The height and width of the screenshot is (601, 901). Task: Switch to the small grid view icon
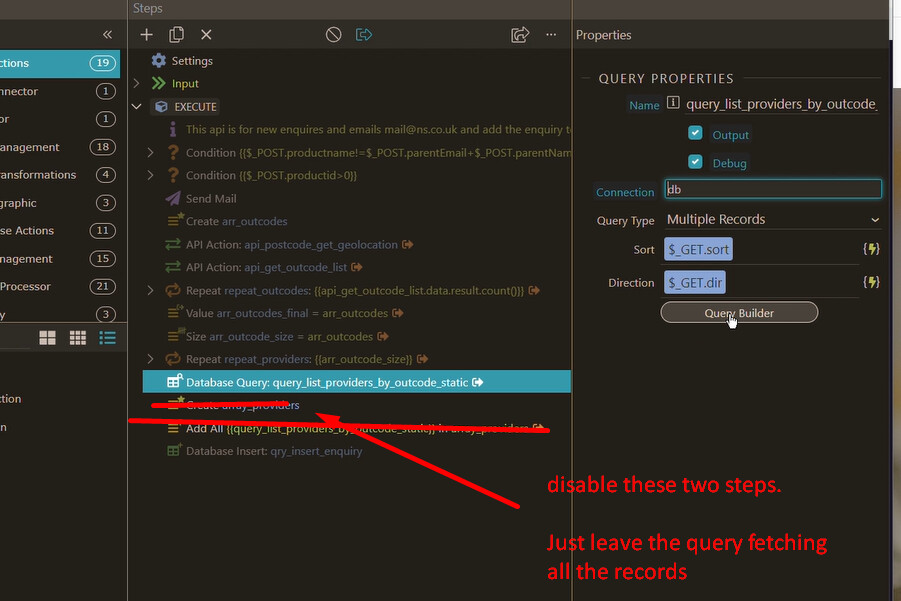click(78, 338)
